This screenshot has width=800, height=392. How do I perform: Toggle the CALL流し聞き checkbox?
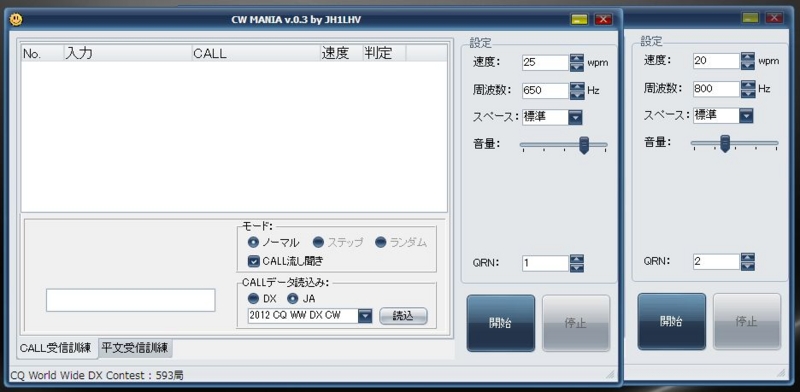[254, 261]
